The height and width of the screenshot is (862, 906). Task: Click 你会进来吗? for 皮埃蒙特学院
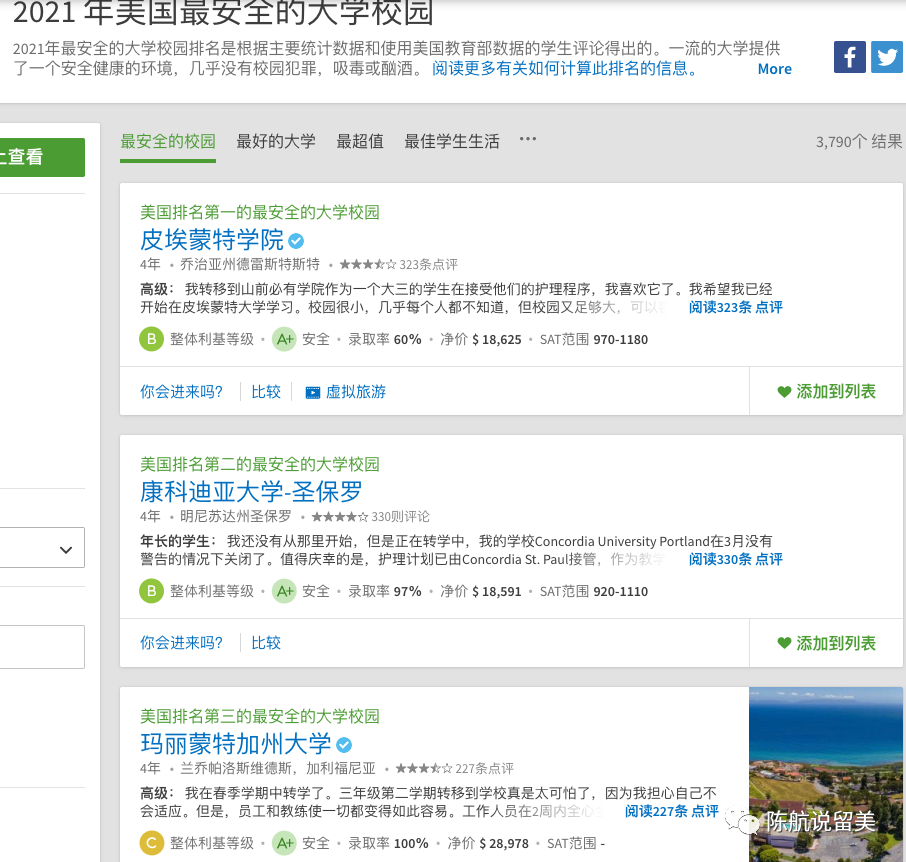(x=181, y=392)
